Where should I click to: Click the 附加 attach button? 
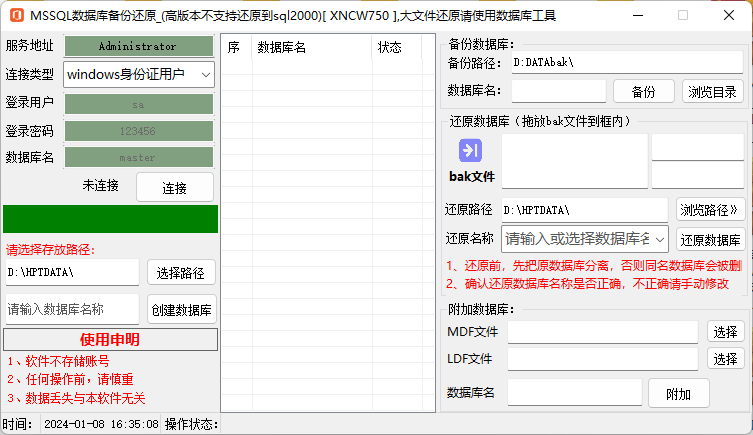[679, 394]
